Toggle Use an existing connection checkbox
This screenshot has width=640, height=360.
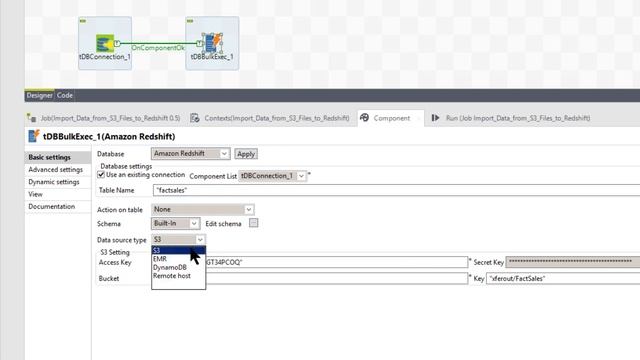point(101,175)
